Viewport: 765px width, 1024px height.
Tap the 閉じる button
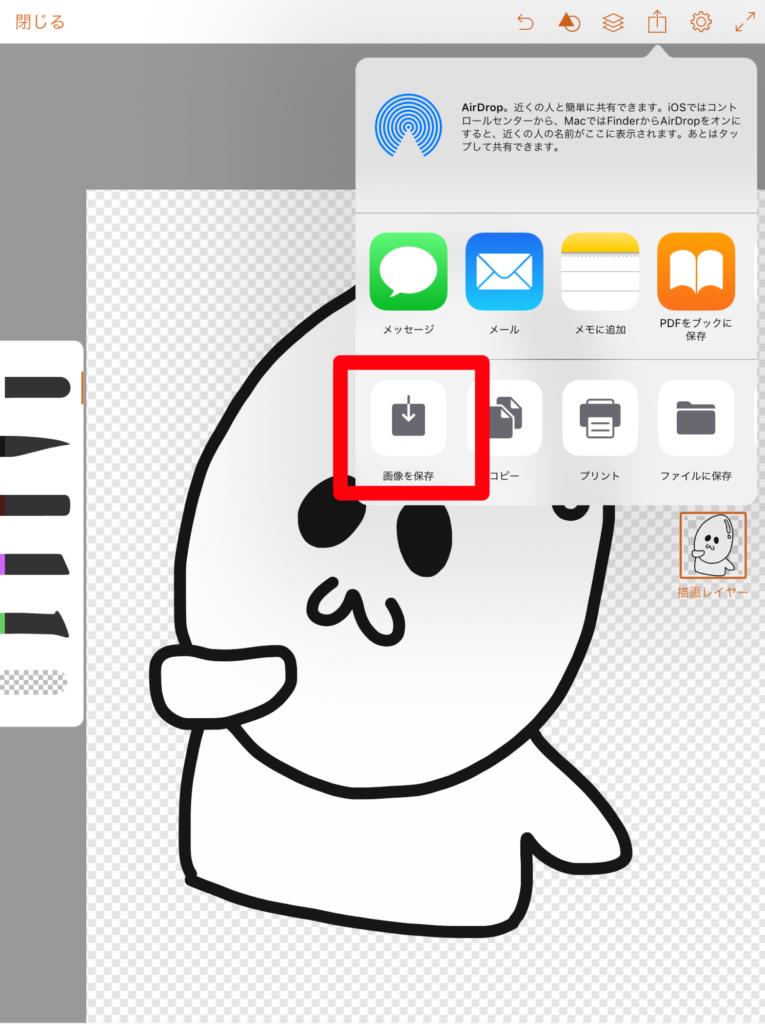(x=40, y=22)
